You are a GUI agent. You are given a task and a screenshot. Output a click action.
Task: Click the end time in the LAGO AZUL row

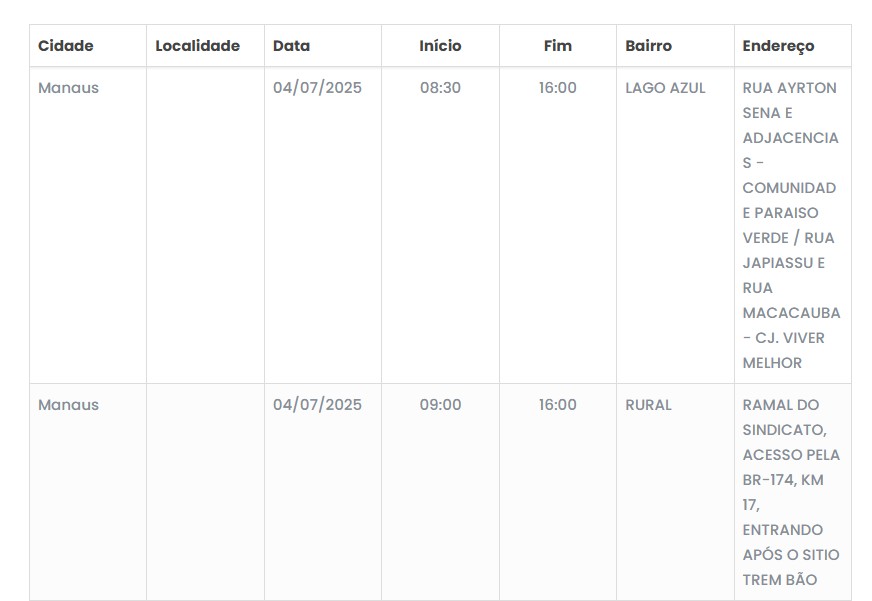[x=557, y=88]
